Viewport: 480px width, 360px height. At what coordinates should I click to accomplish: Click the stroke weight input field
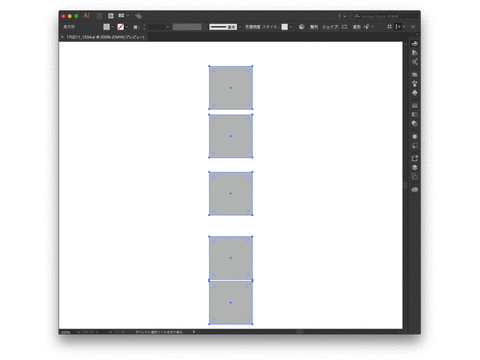tap(156, 27)
